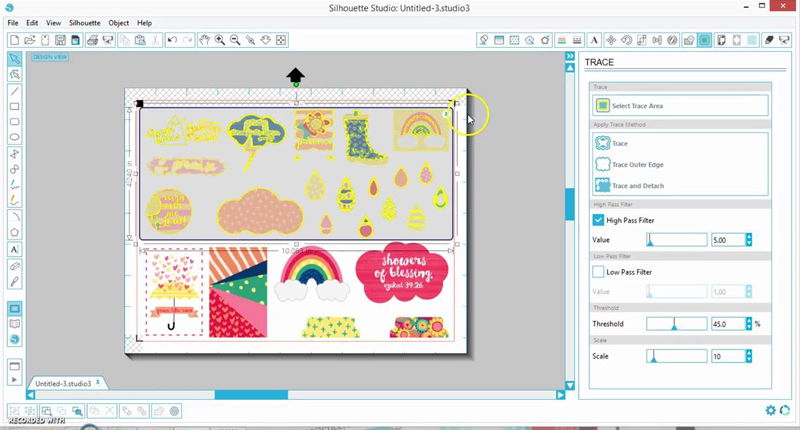The width and height of the screenshot is (800, 430).
Task: Click the vertical scrollbar down arrow
Action: [570, 386]
